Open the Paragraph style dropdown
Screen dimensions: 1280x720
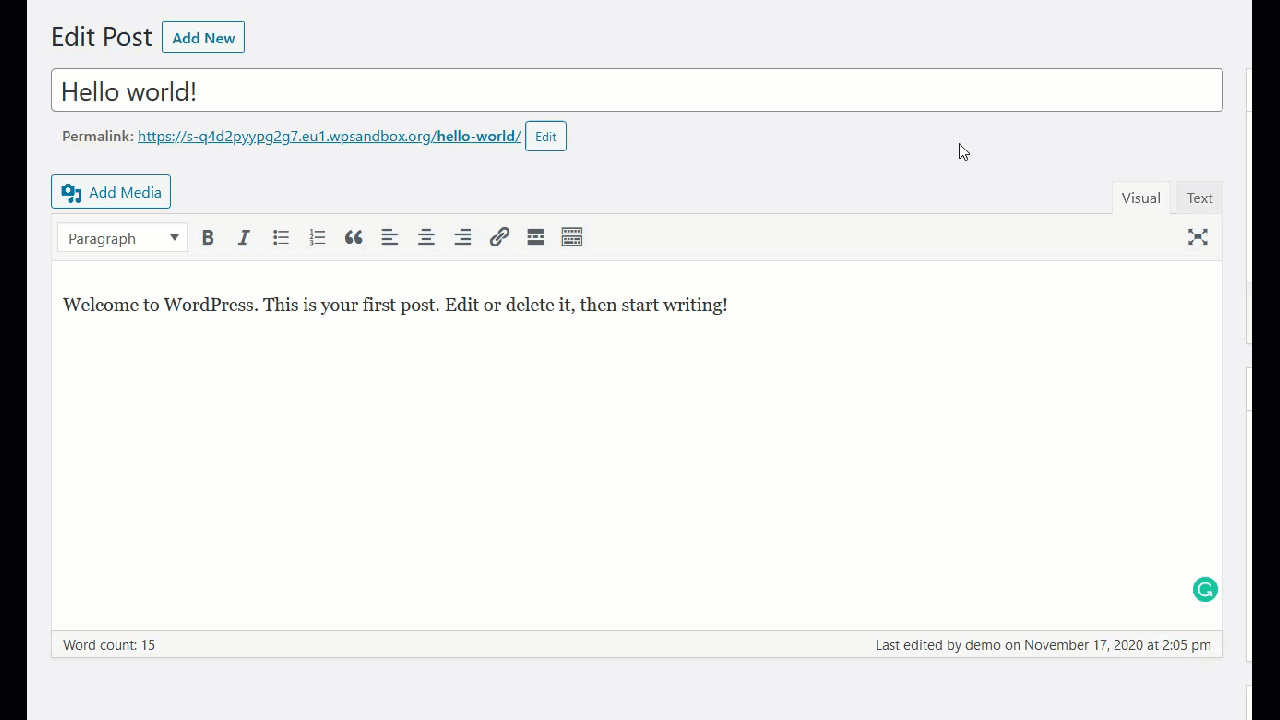[x=121, y=238]
